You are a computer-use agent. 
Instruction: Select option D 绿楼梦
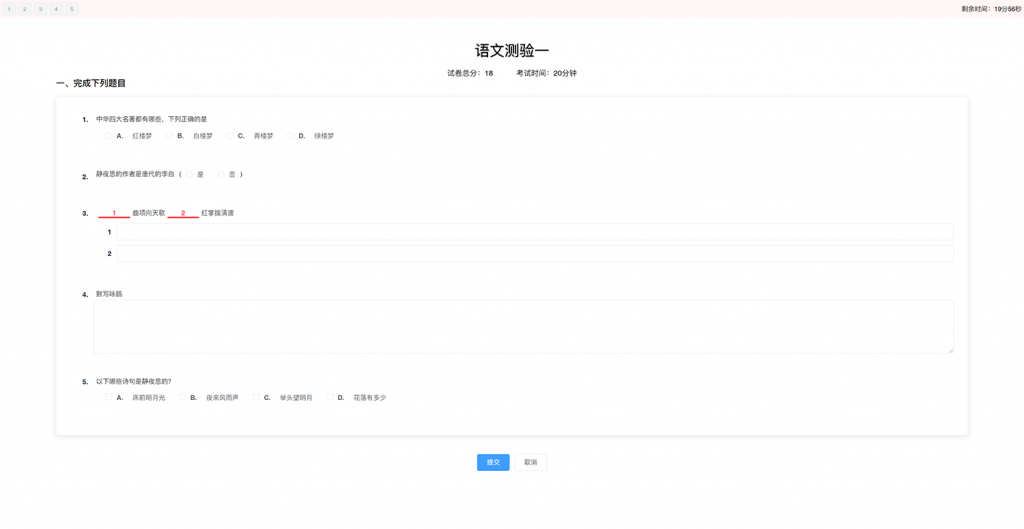pyautogui.click(x=291, y=136)
